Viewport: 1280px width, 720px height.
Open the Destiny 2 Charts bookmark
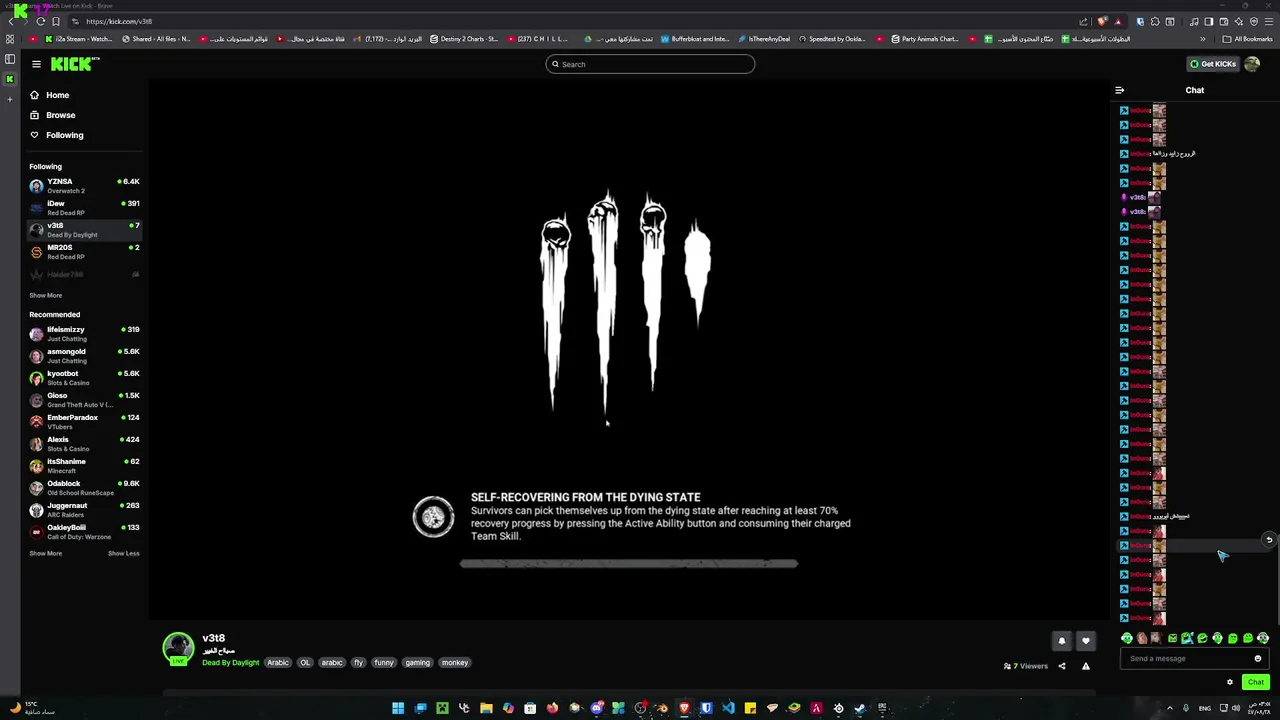point(464,39)
